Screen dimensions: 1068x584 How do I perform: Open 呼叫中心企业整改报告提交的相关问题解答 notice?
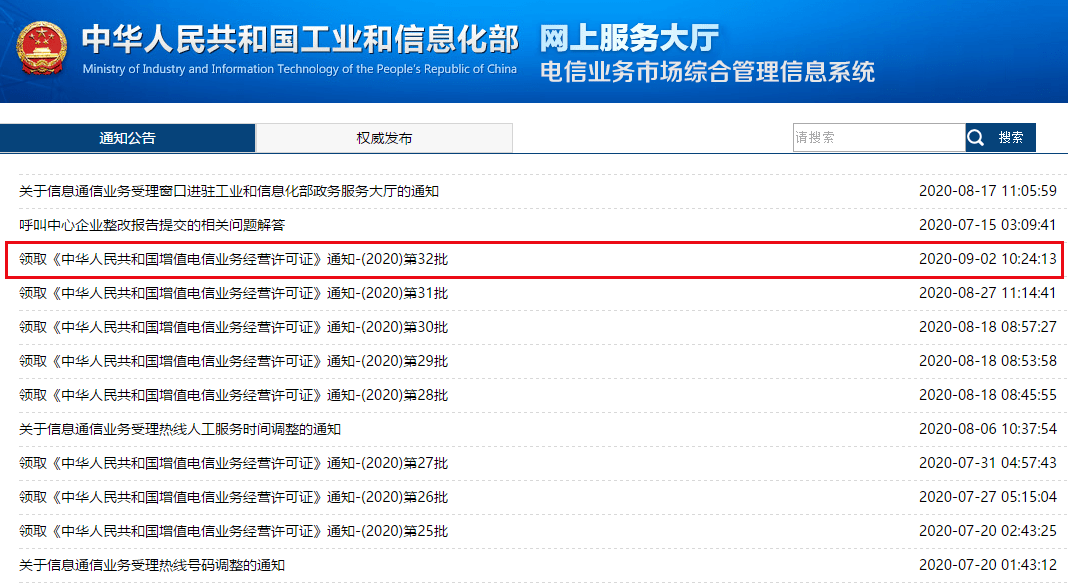[152, 225]
